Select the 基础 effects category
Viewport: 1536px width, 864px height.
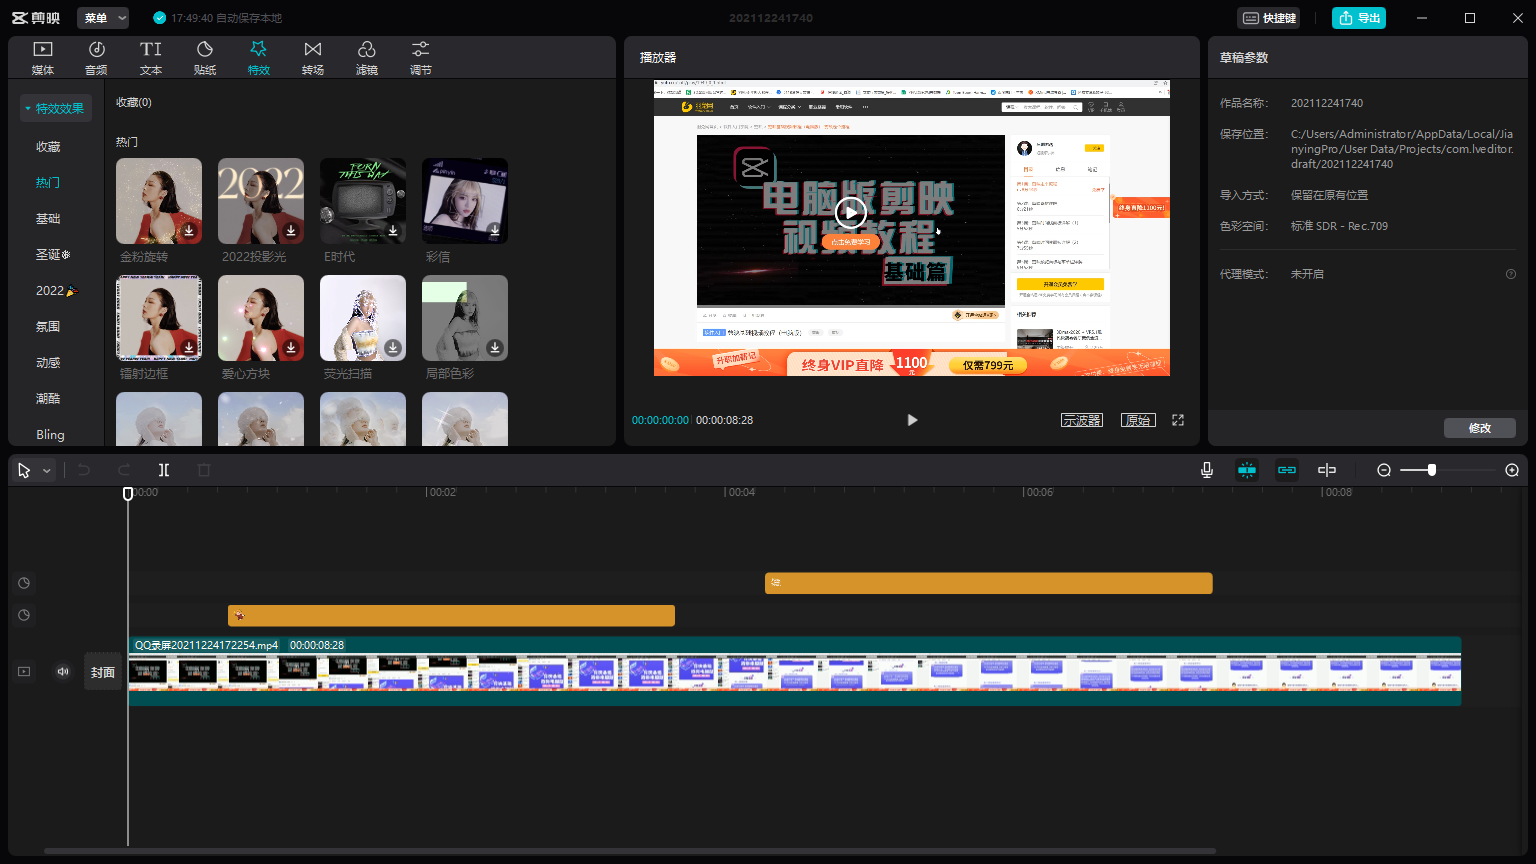(x=48, y=218)
